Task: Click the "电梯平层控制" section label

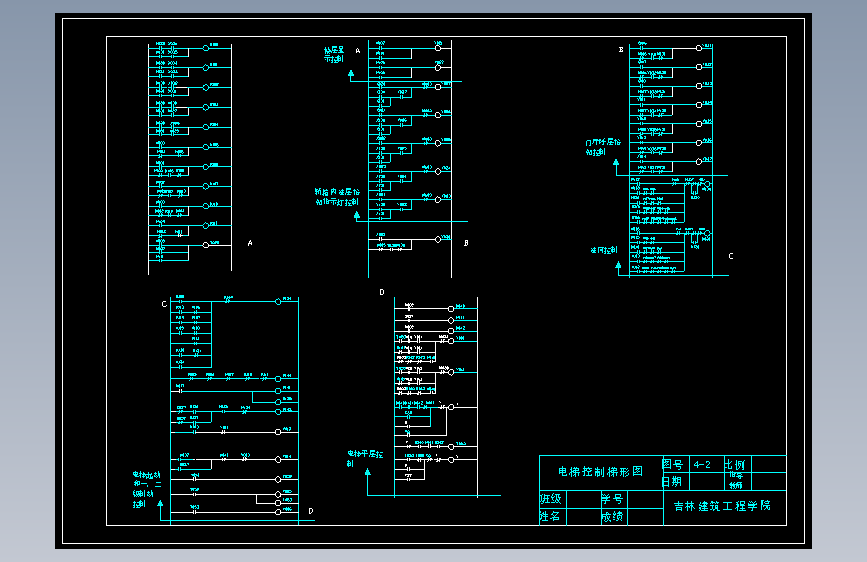Action: [364, 459]
